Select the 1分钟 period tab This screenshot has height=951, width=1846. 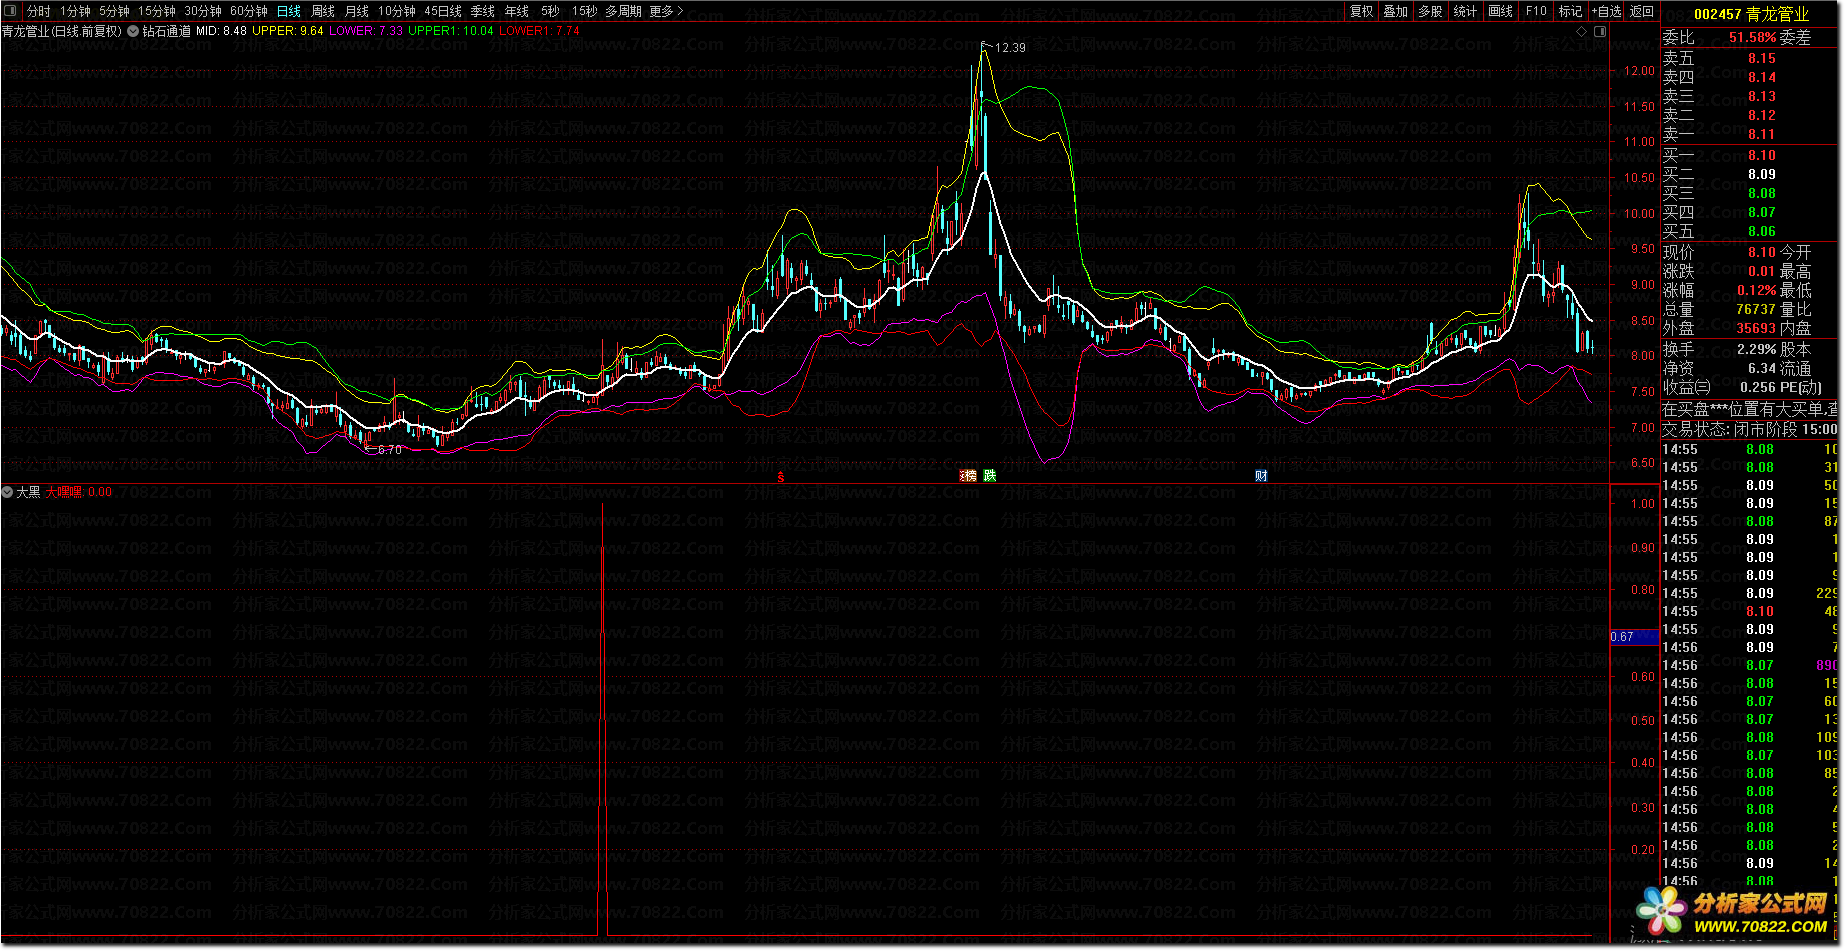click(75, 11)
